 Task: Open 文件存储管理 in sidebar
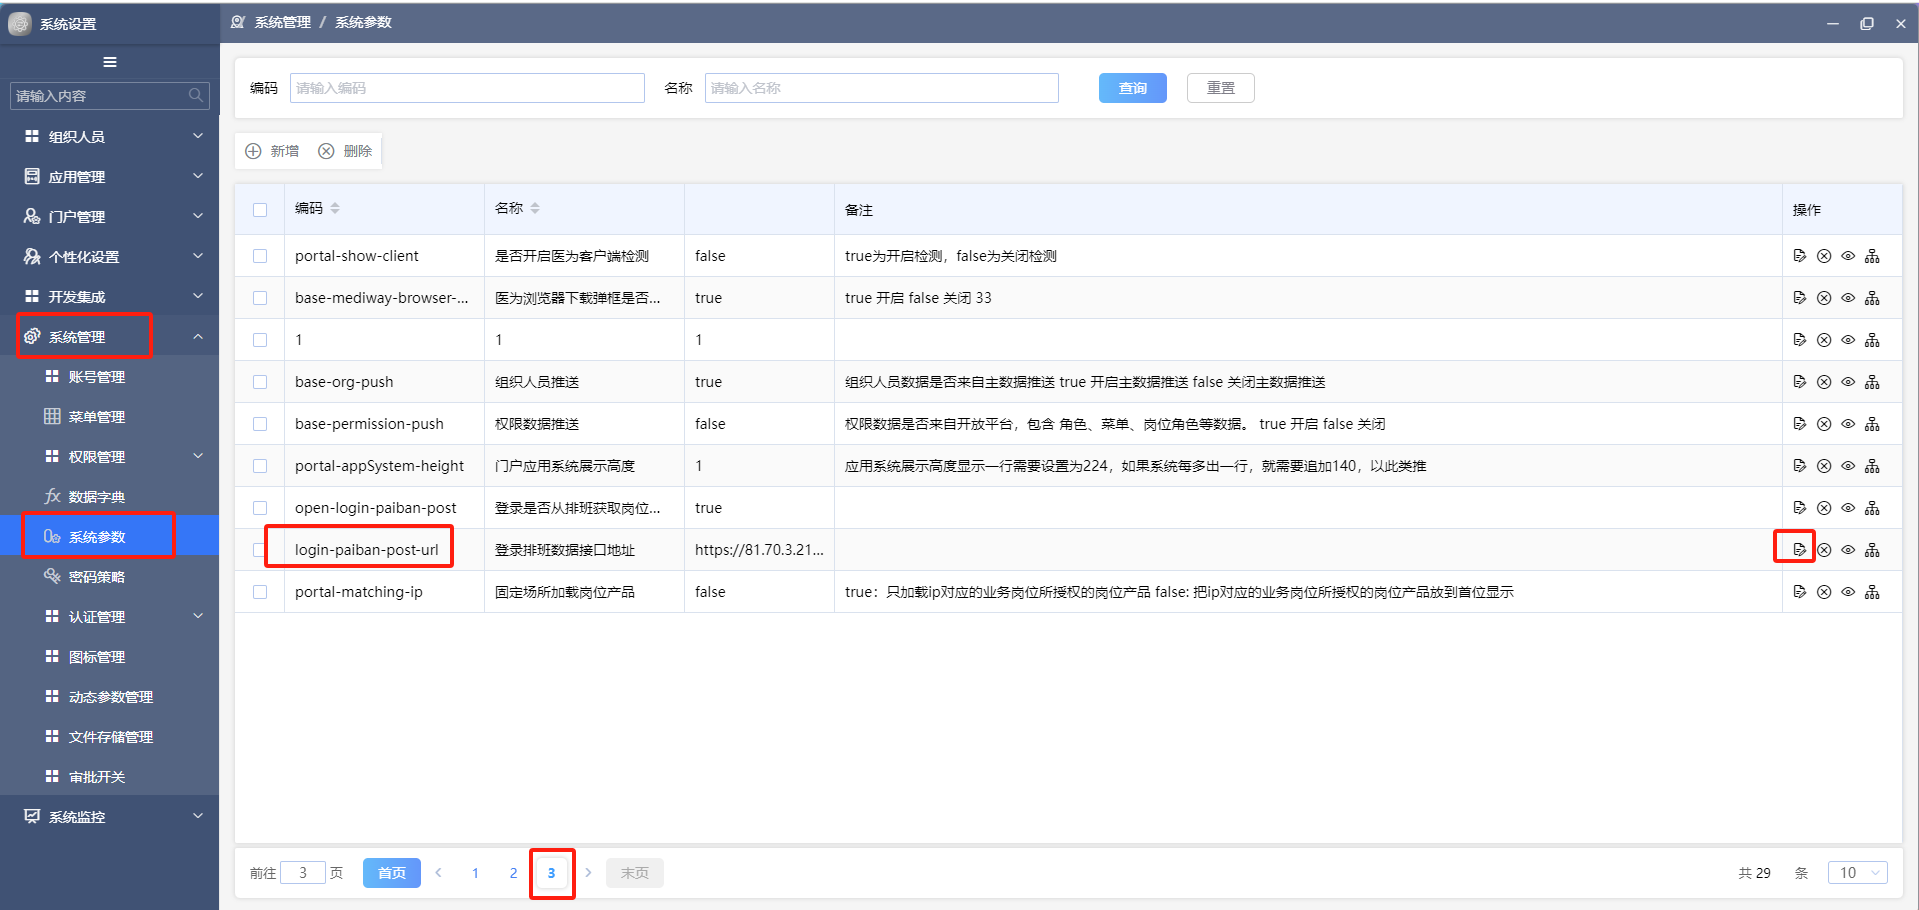pos(110,736)
